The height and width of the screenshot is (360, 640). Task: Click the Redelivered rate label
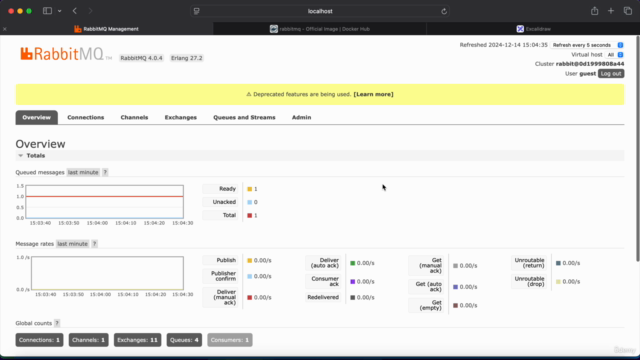point(323,298)
